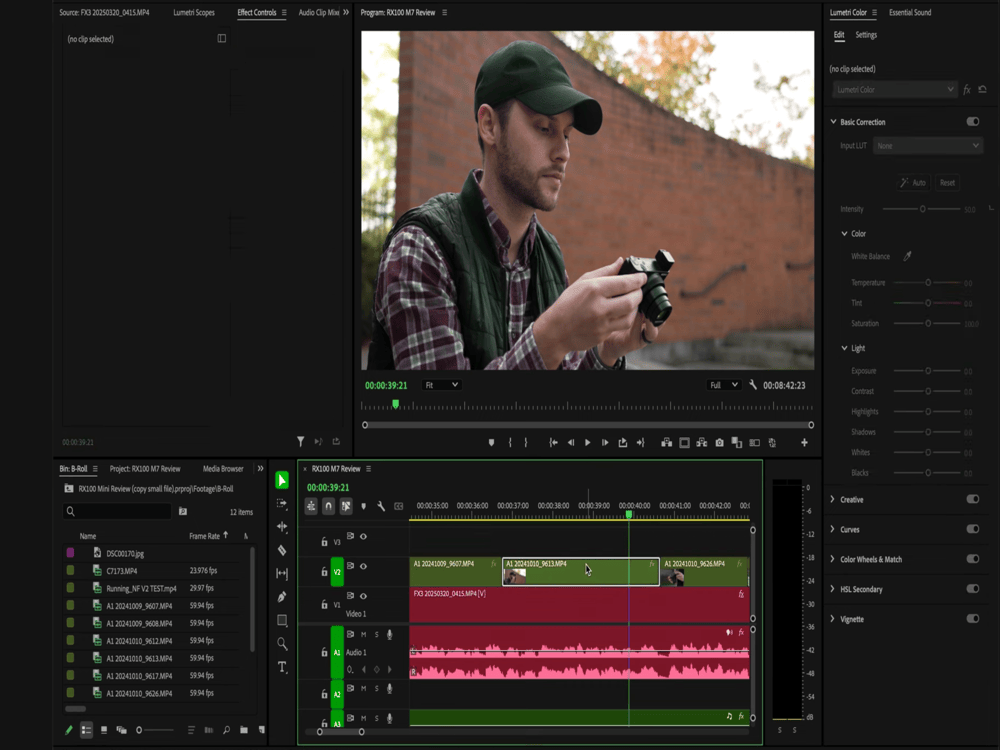The image size is (1000, 750).
Task: Click the Reset button in Basic Correction
Action: [947, 183]
